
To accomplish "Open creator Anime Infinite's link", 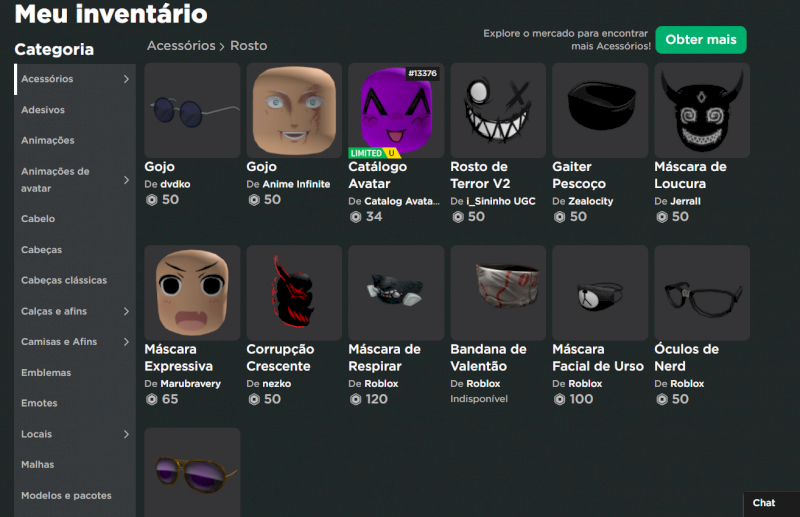I will click(x=296, y=184).
